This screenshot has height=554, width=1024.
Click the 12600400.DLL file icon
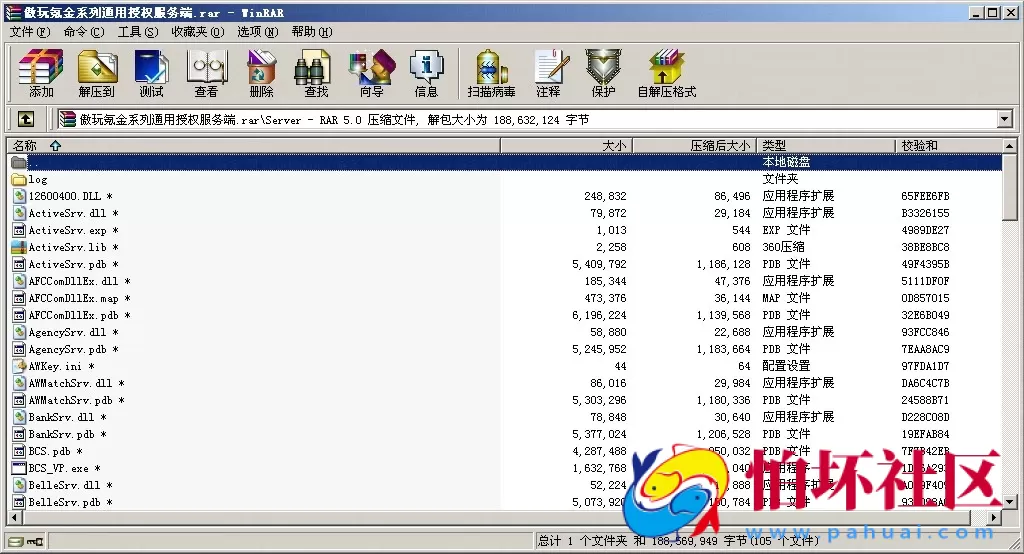point(19,196)
